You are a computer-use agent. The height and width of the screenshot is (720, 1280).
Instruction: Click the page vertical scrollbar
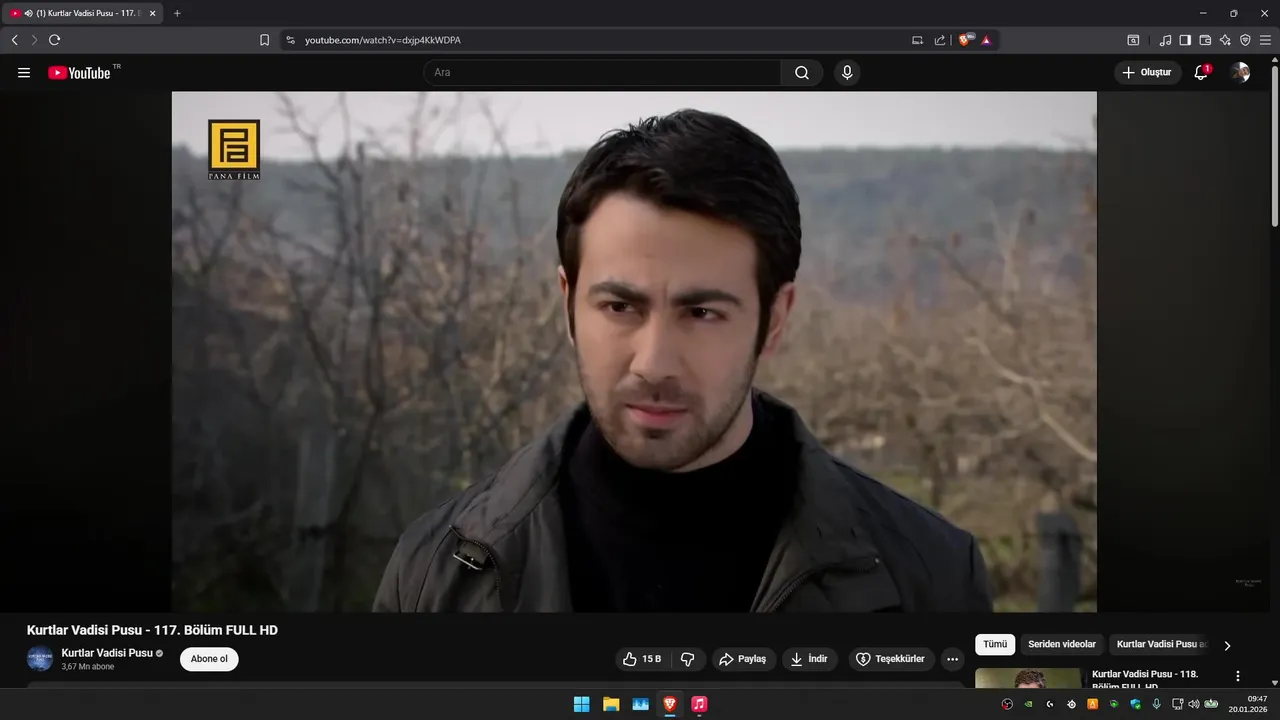pyautogui.click(x=1274, y=145)
